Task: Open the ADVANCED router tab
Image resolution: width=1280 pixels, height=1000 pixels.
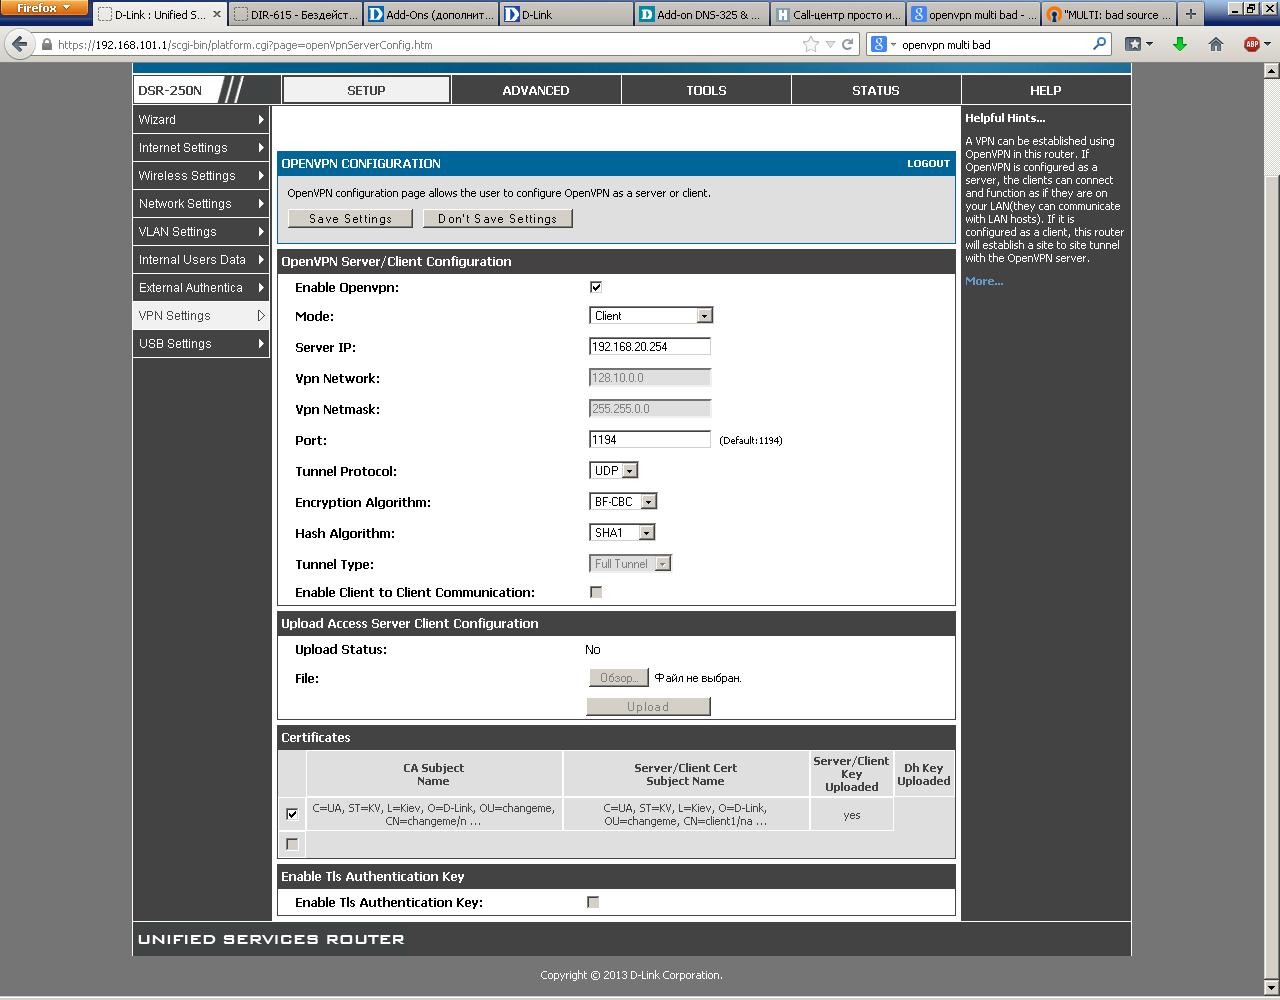Action: (x=536, y=90)
